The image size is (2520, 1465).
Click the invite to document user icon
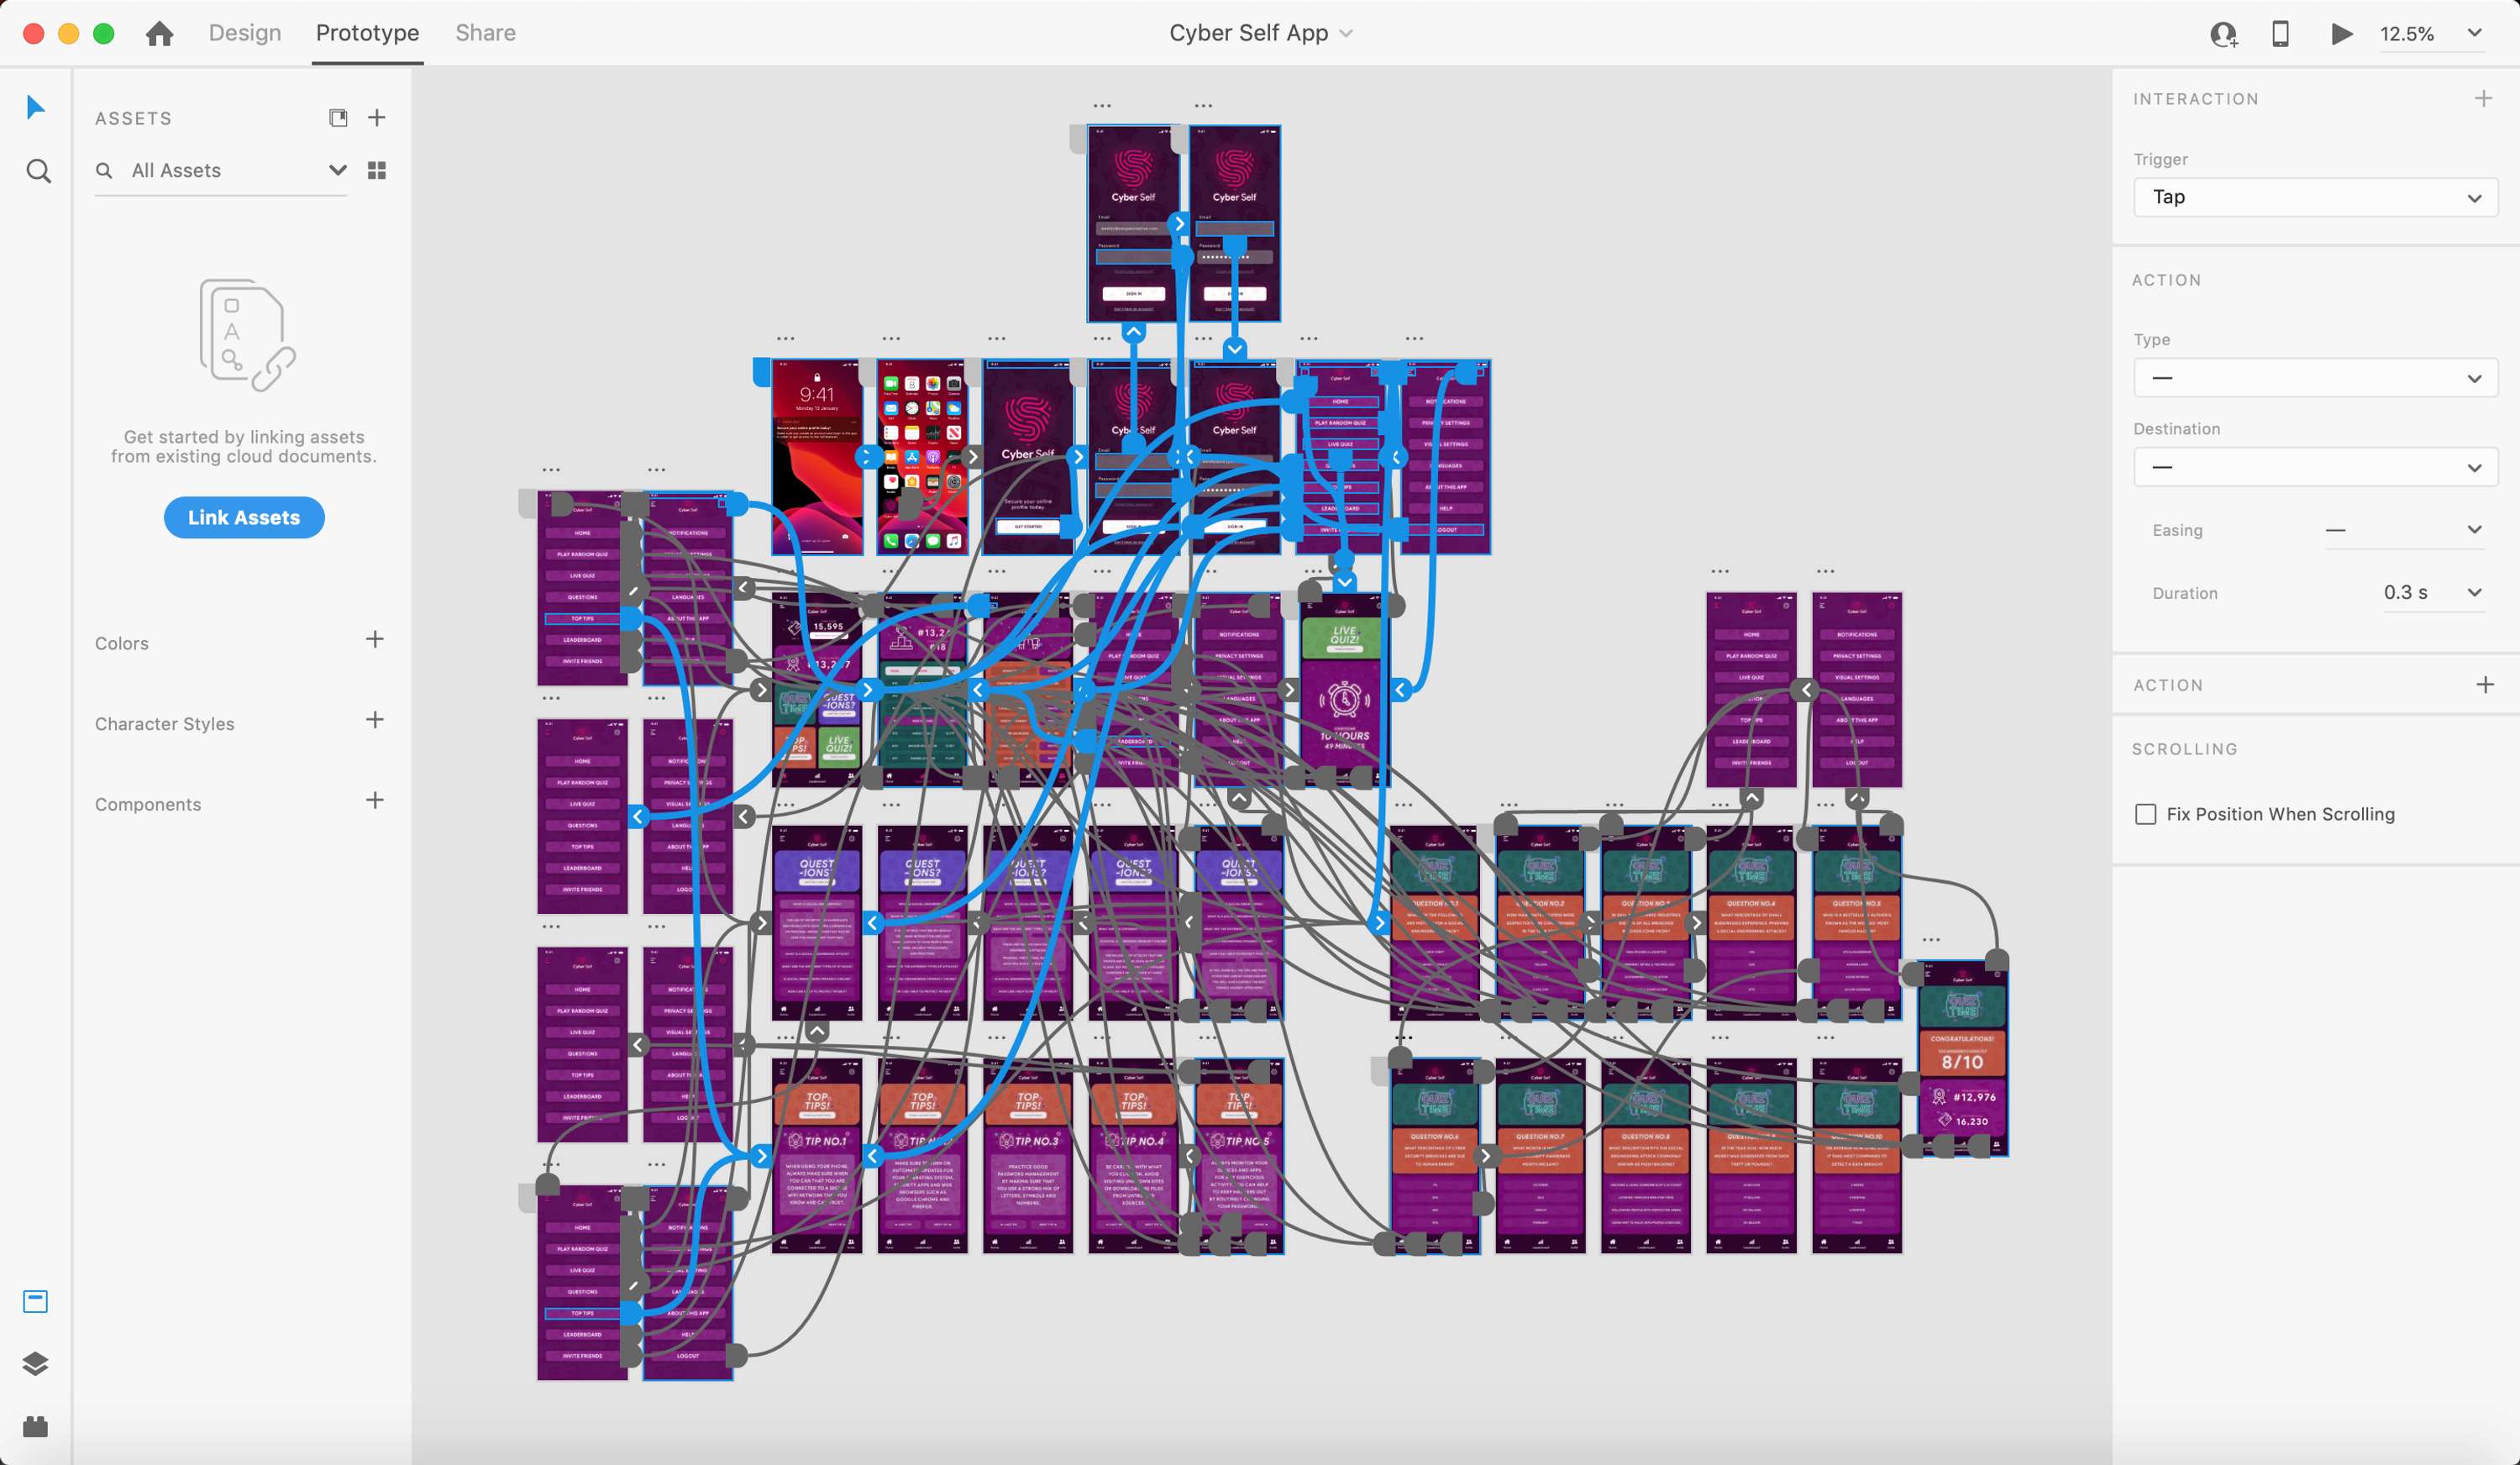(2223, 34)
